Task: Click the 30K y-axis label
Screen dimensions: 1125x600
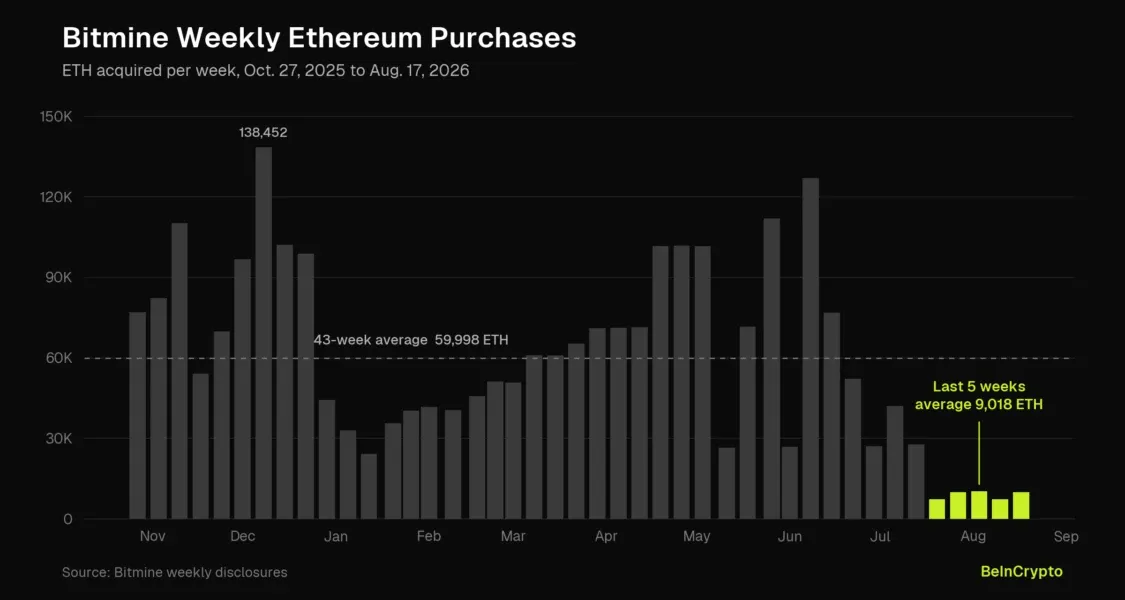Action: pos(59,439)
